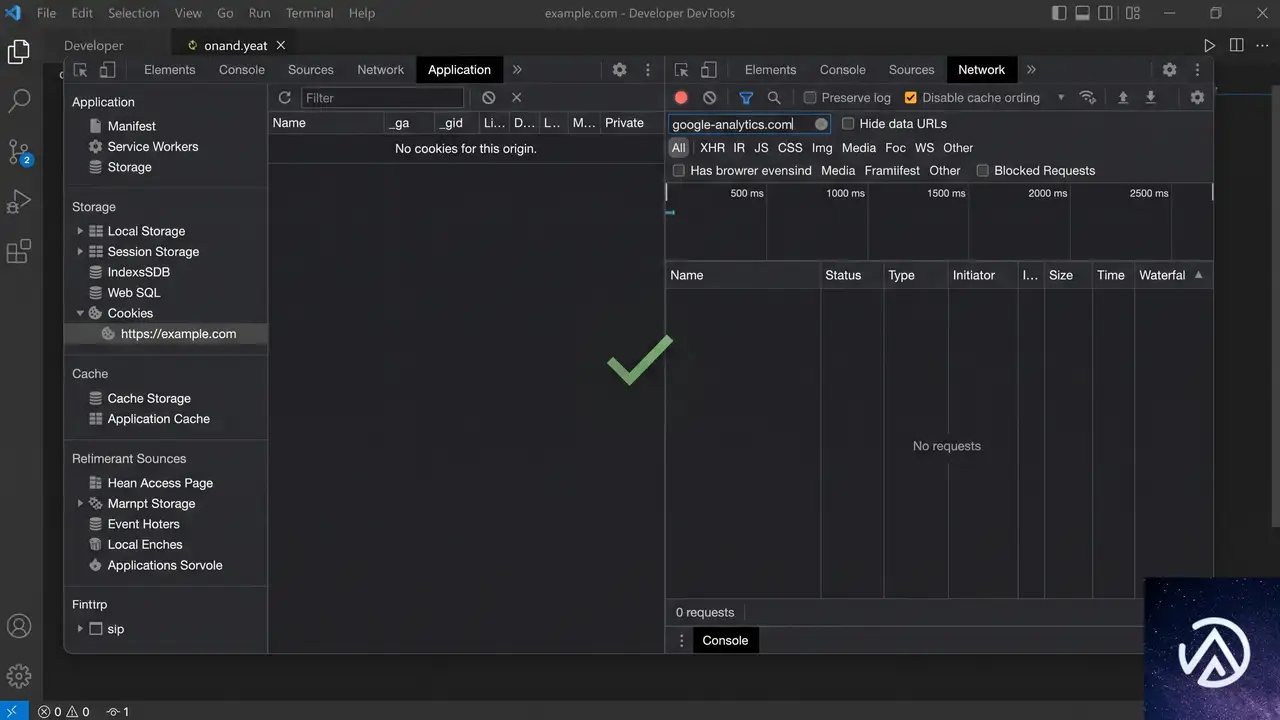The width and height of the screenshot is (1280, 720).
Task: Open the network settings gear icon
Action: (x=1197, y=98)
